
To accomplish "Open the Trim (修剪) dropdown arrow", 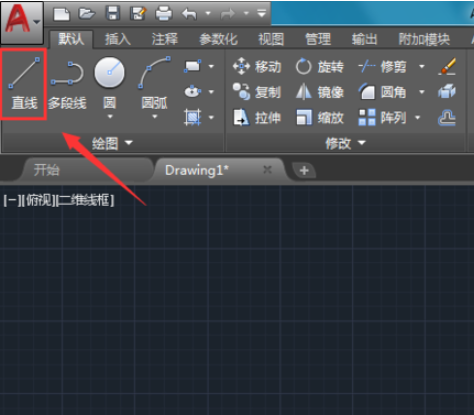I will click(x=422, y=66).
